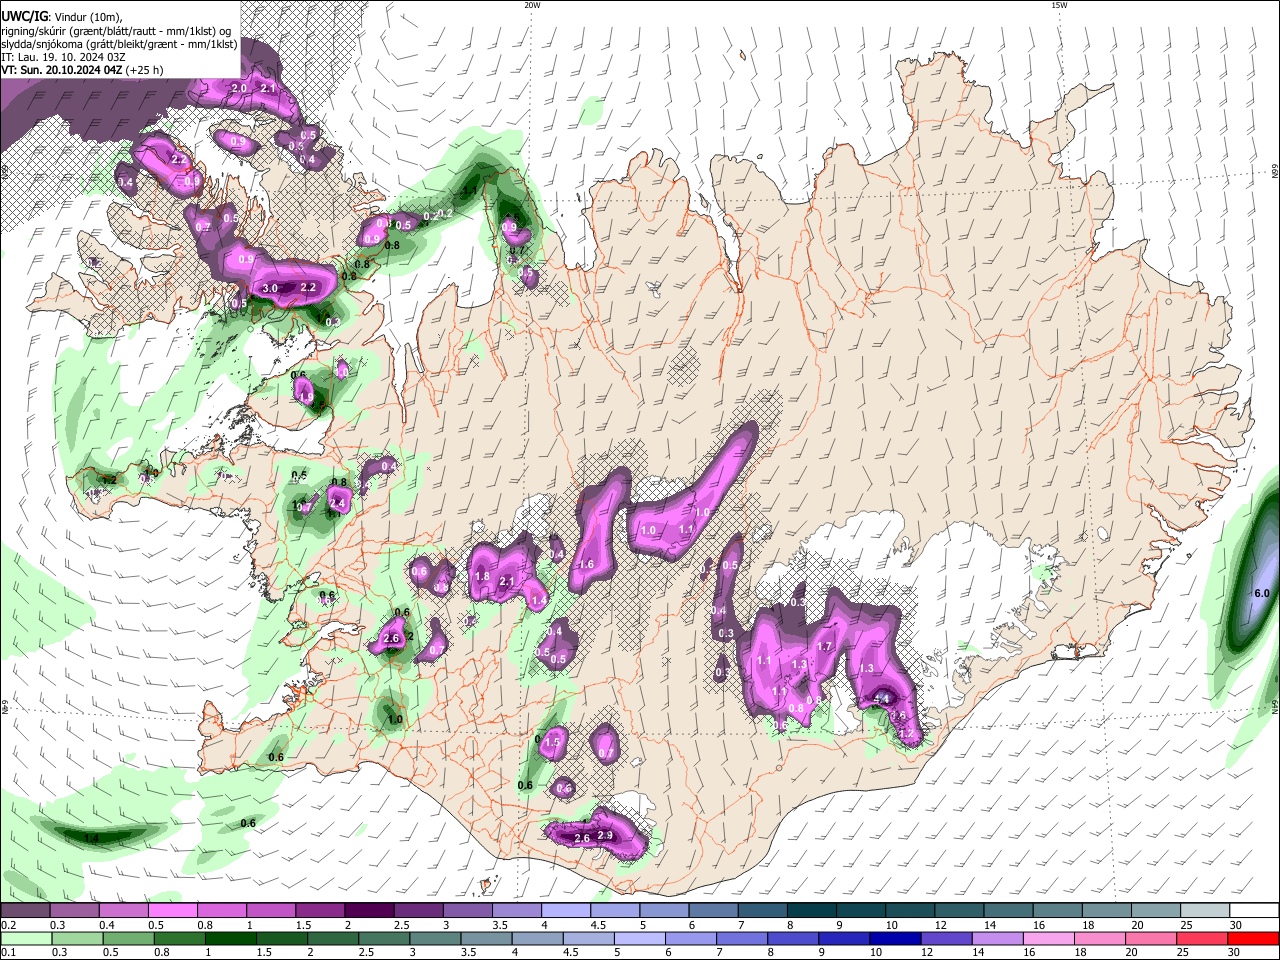Click the 'slydda/snjókoma' legend description line
1280x960 pixels.
point(119,44)
